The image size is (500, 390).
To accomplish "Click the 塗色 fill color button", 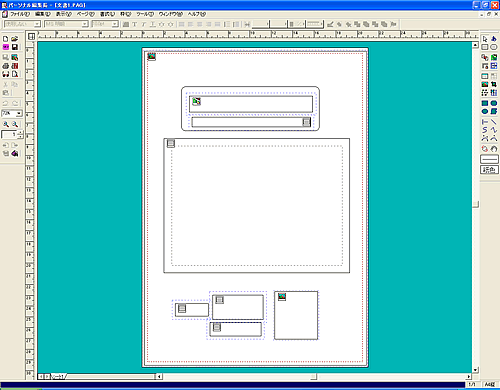I will [x=489, y=170].
